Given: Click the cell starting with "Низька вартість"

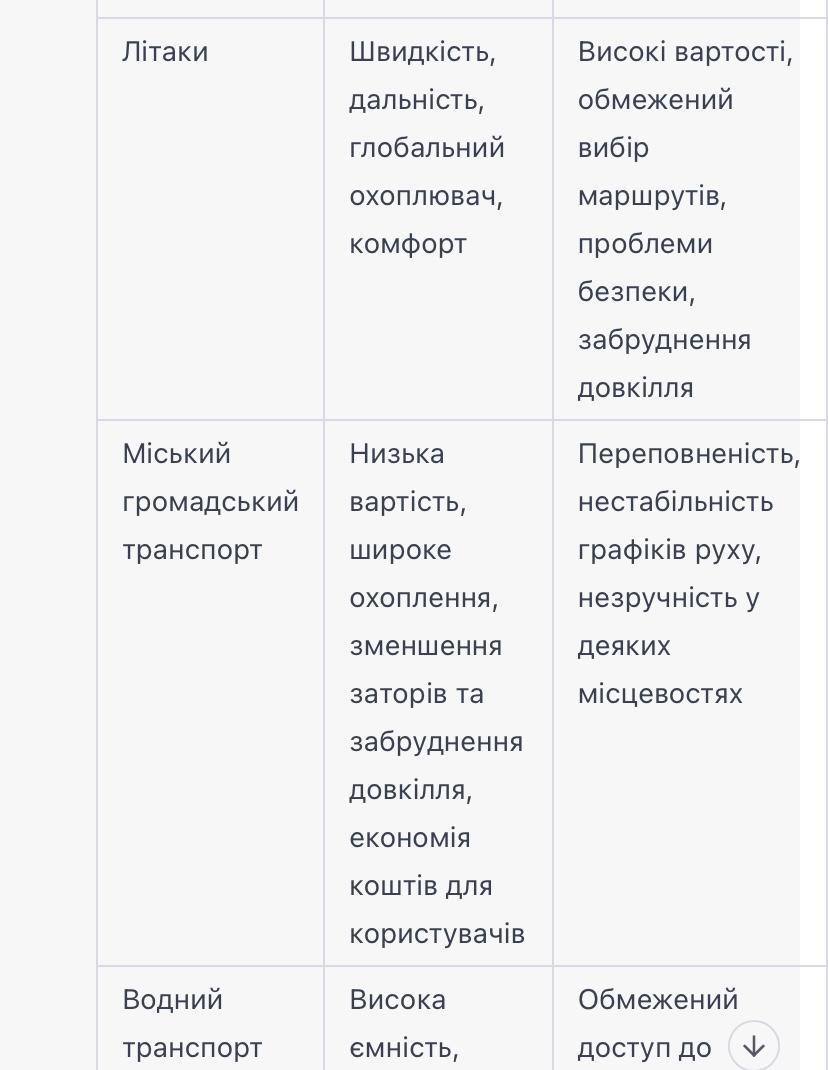Looking at the screenshot, I should (x=436, y=693).
